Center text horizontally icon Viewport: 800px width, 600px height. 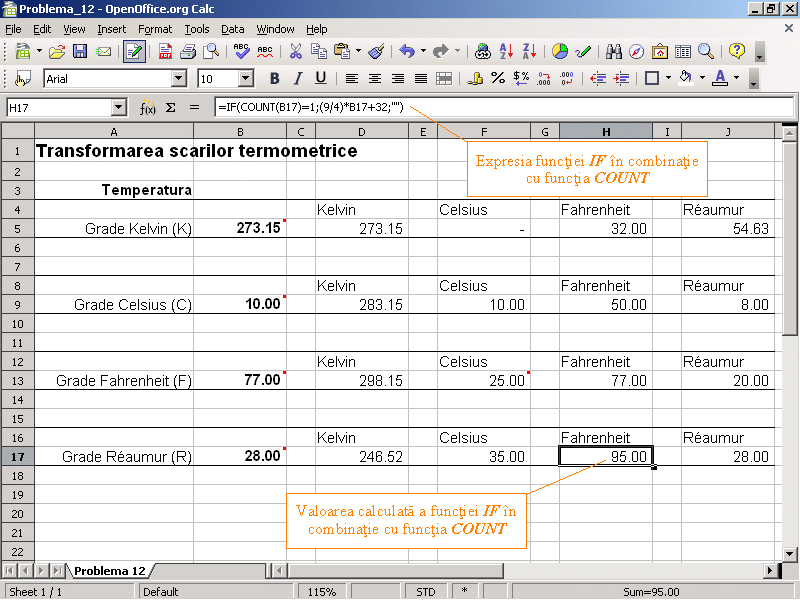point(374,79)
